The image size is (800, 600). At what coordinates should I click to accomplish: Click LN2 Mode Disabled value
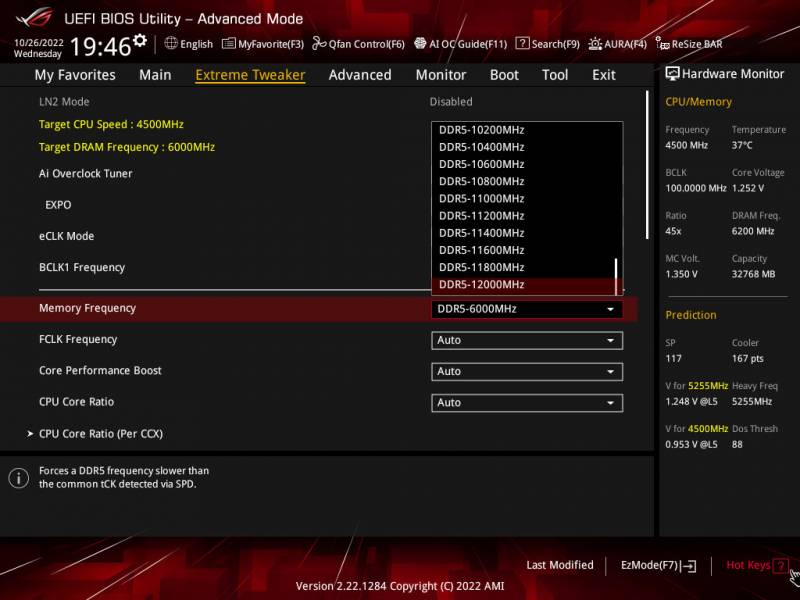point(451,102)
